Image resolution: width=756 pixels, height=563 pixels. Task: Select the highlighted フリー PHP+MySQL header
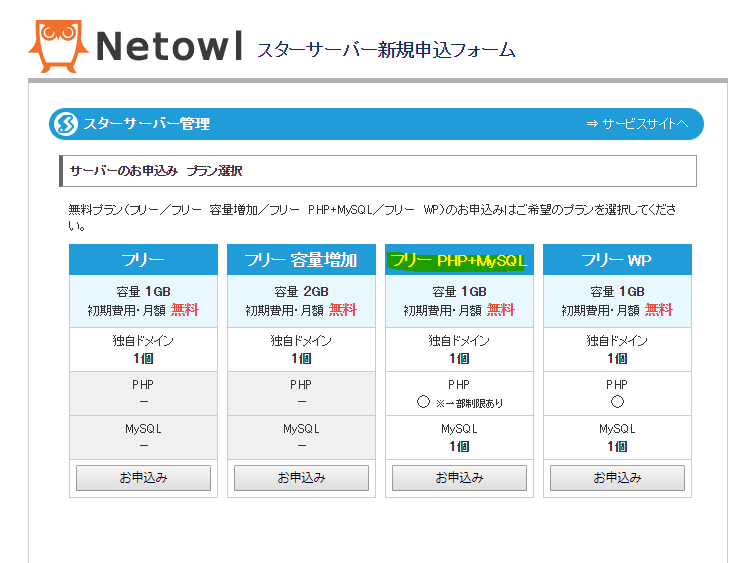coord(459,260)
